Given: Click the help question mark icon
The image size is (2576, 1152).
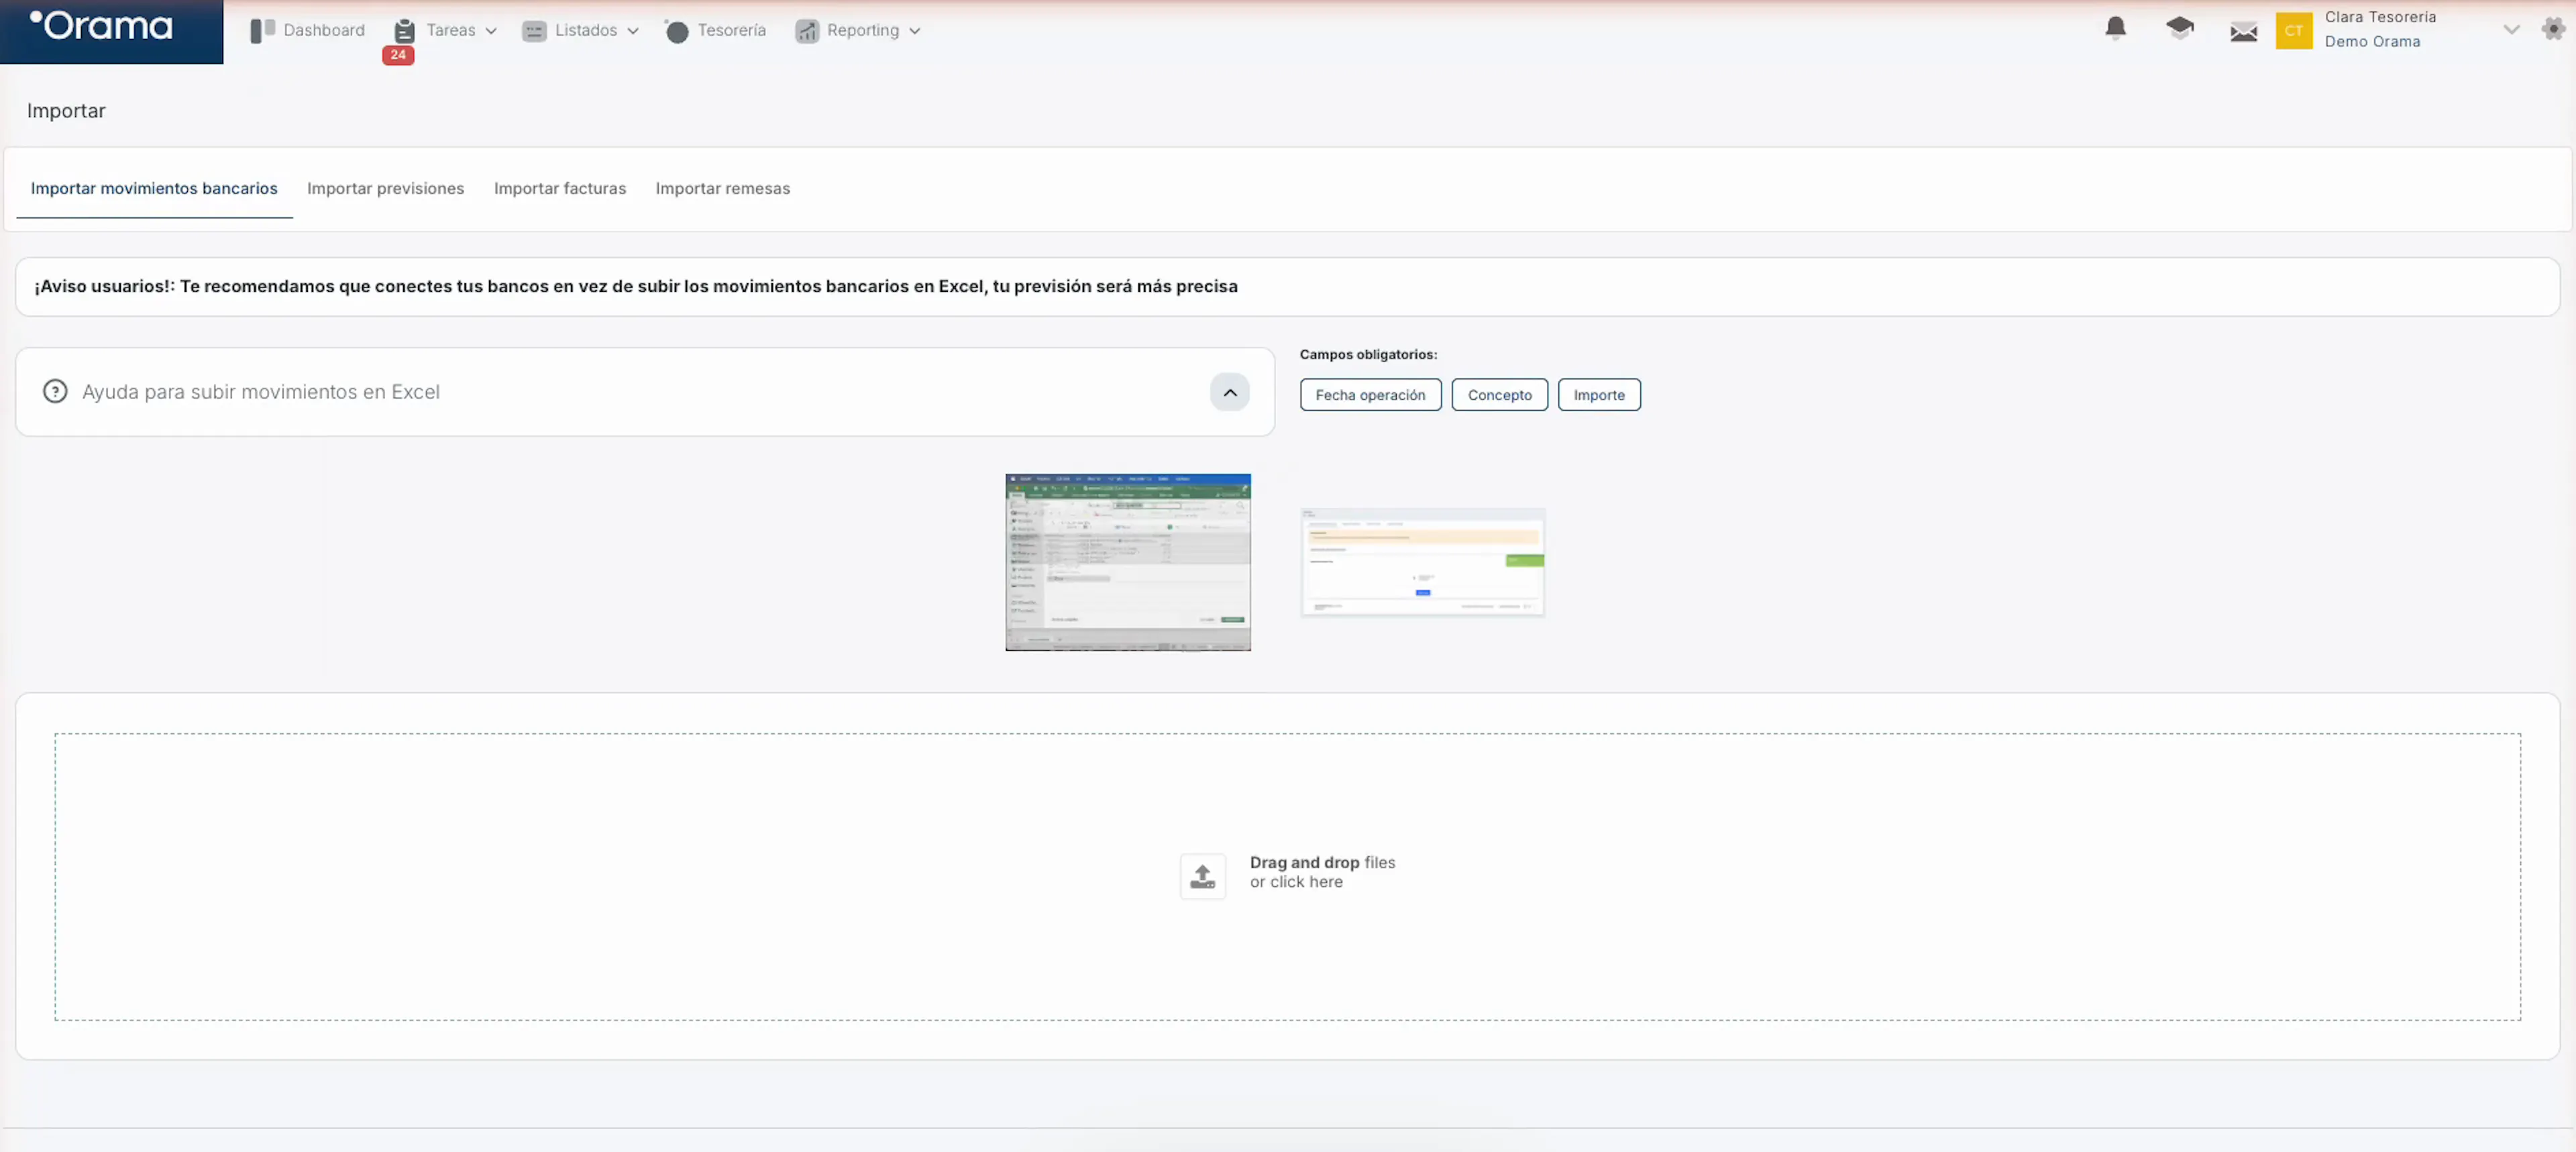Looking at the screenshot, I should click(x=55, y=392).
